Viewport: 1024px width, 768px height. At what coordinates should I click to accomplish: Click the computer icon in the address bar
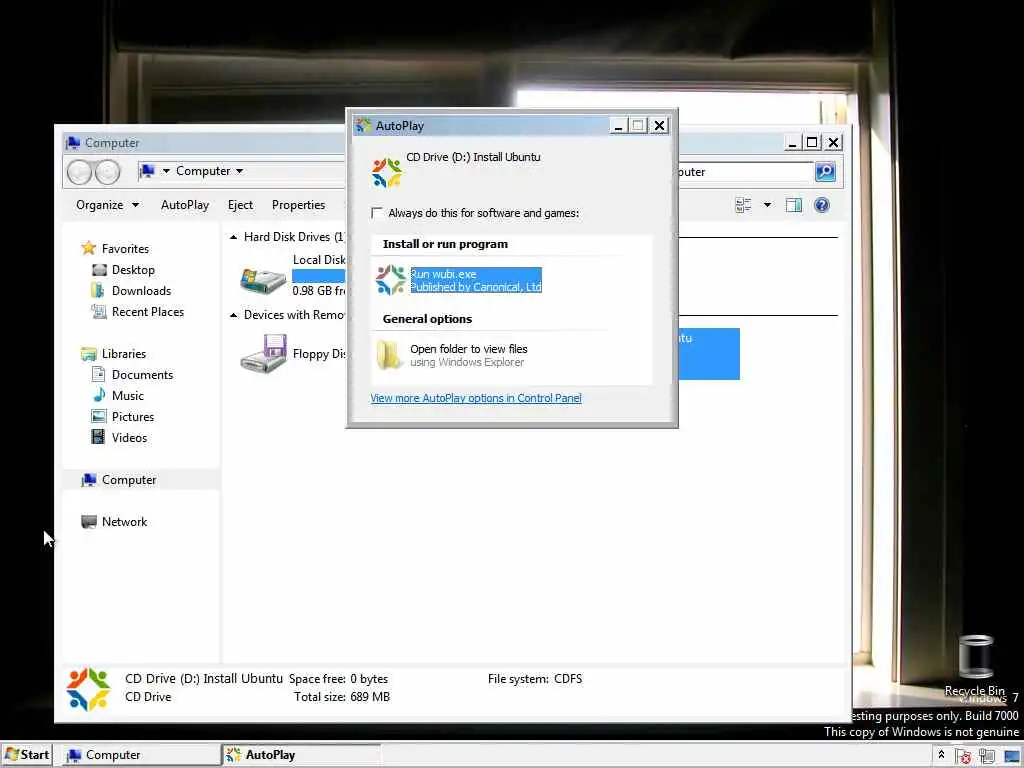pos(148,171)
